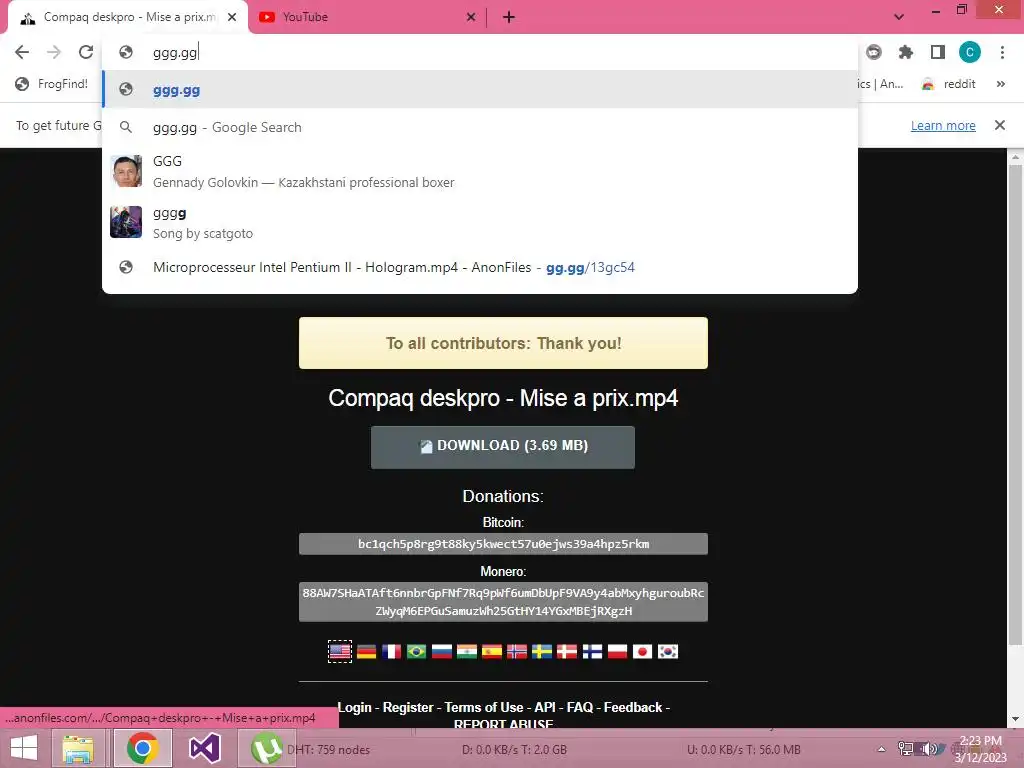
Task: Open the Terms of Use link
Action: click(x=484, y=707)
